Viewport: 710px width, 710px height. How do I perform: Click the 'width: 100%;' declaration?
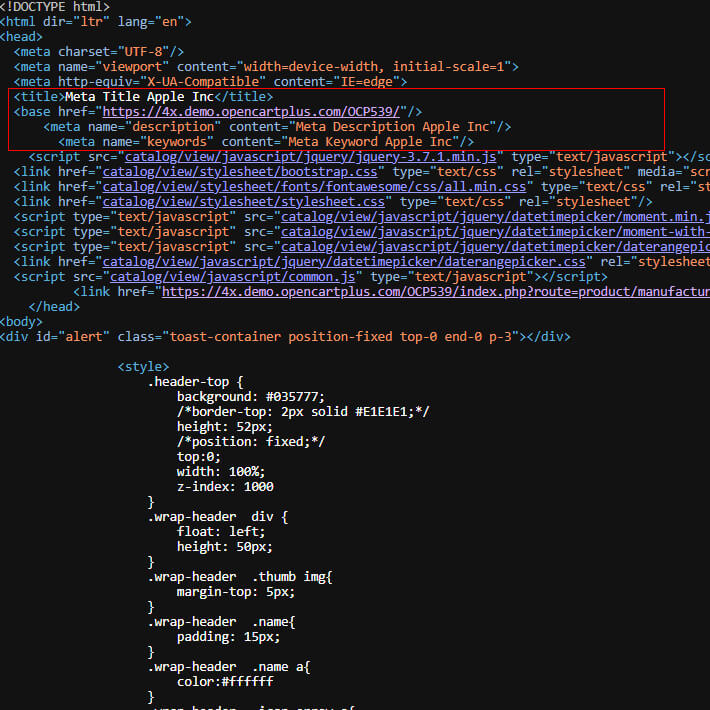point(221,471)
